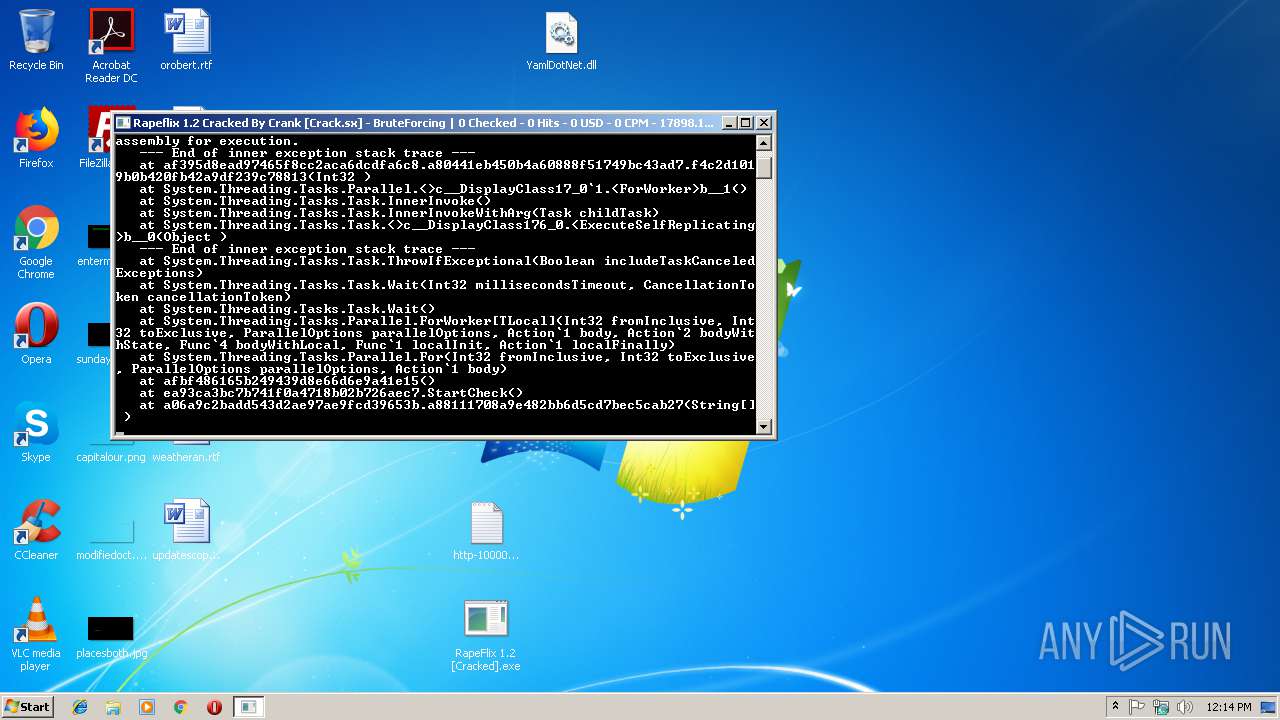Select the VLC media player shortcut

click(x=36, y=634)
